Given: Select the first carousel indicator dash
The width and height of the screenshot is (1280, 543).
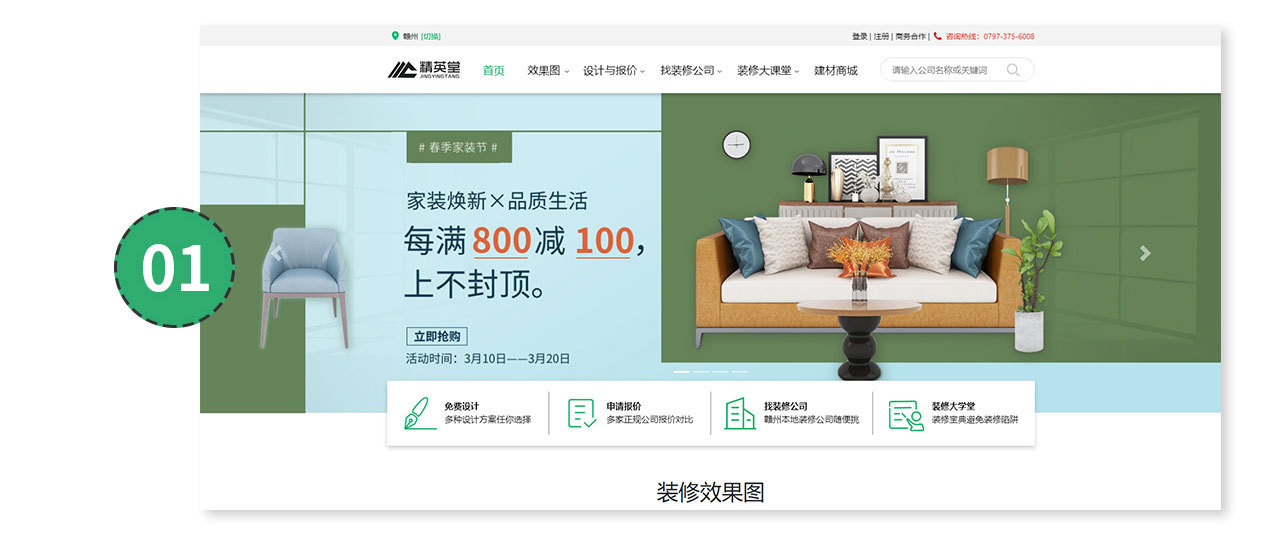Looking at the screenshot, I should (x=681, y=372).
